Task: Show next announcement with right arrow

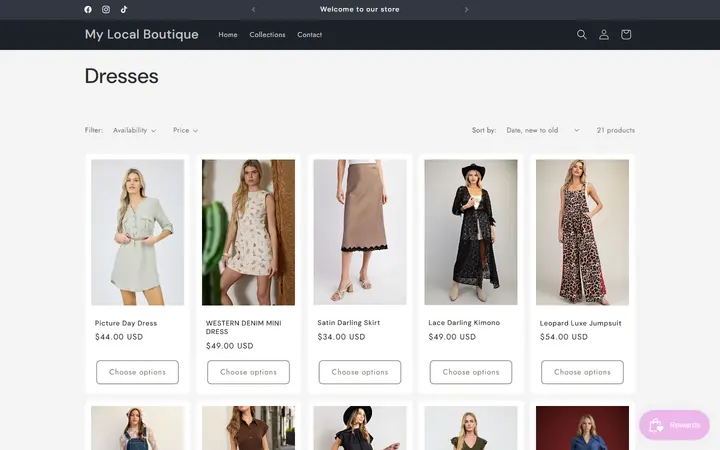Action: [466, 9]
